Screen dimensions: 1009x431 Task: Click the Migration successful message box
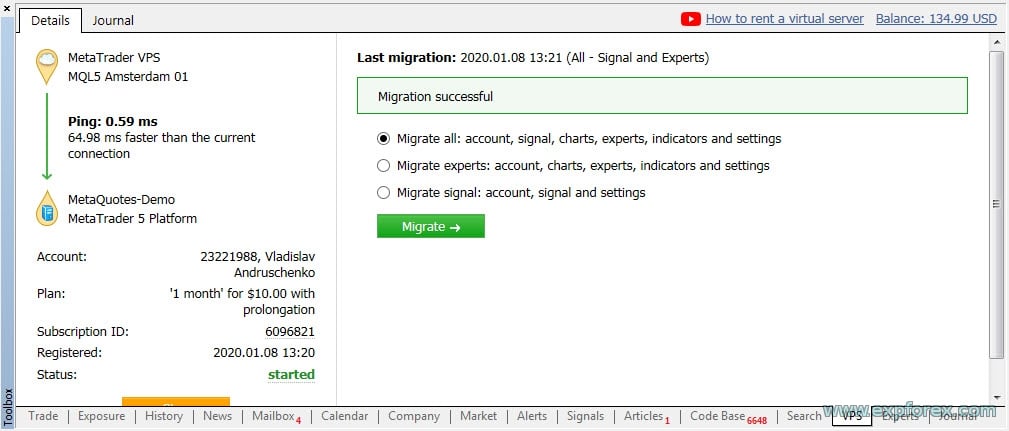tap(662, 96)
